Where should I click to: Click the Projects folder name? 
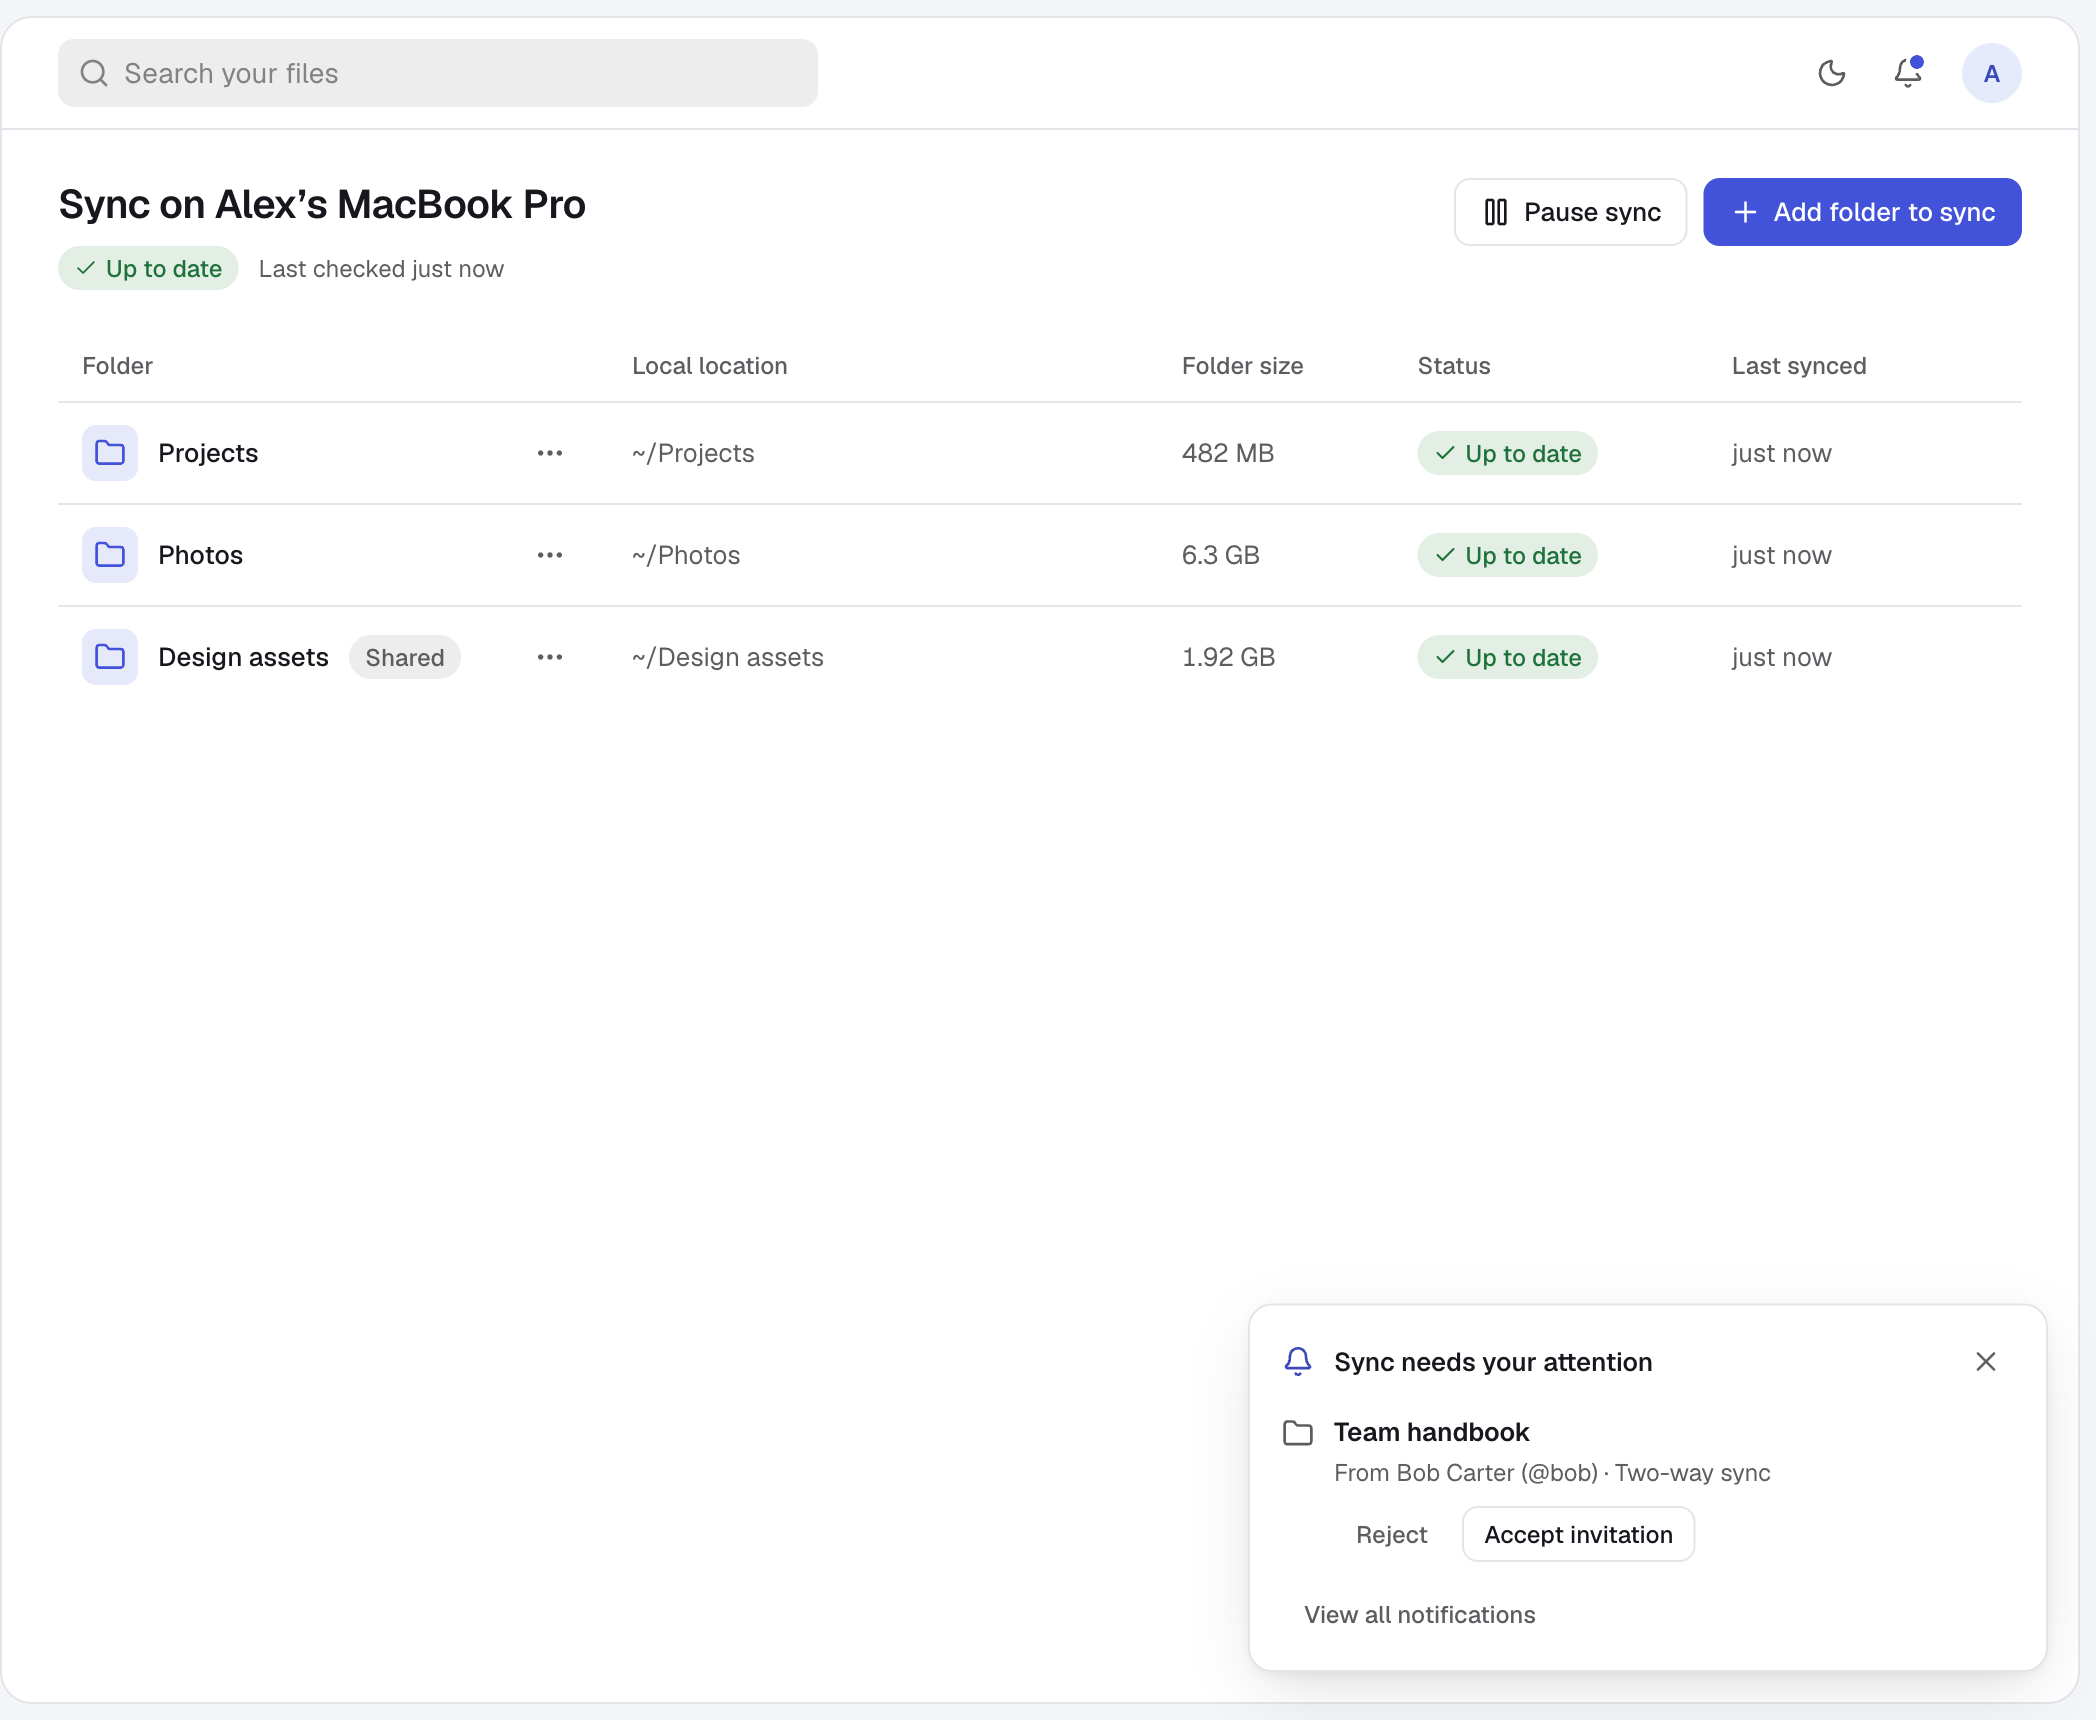(208, 453)
